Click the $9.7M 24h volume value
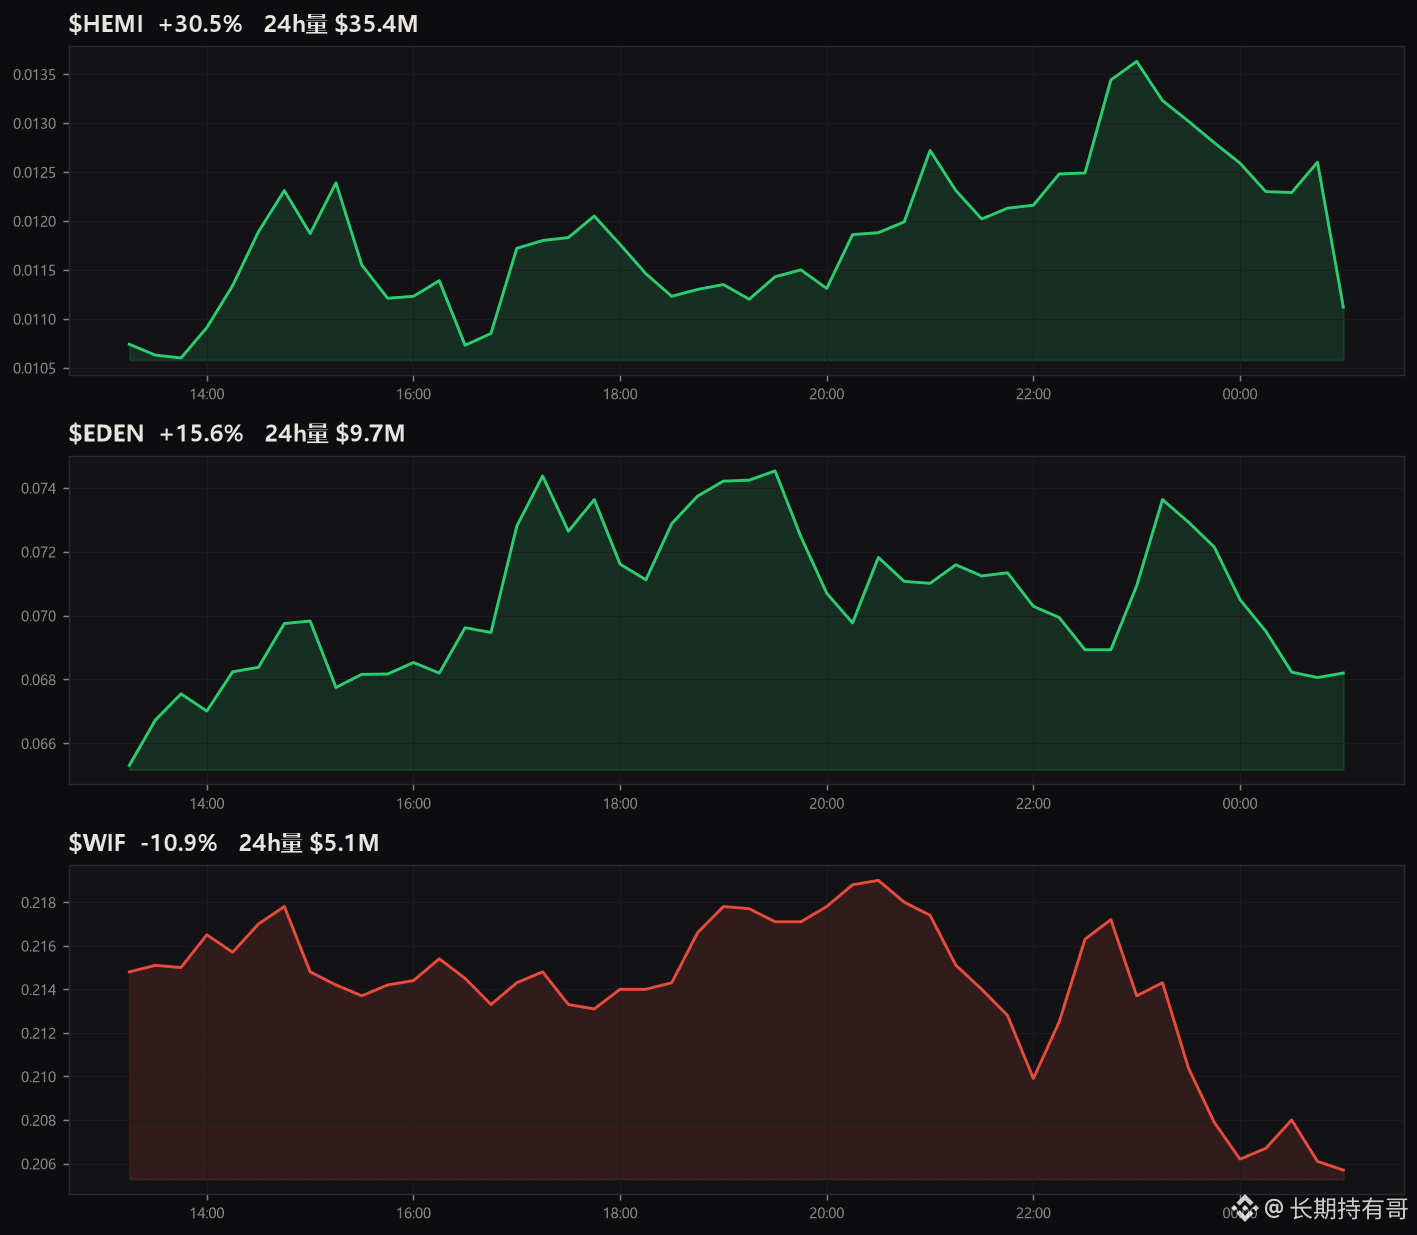The height and width of the screenshot is (1235, 1417). [370, 434]
